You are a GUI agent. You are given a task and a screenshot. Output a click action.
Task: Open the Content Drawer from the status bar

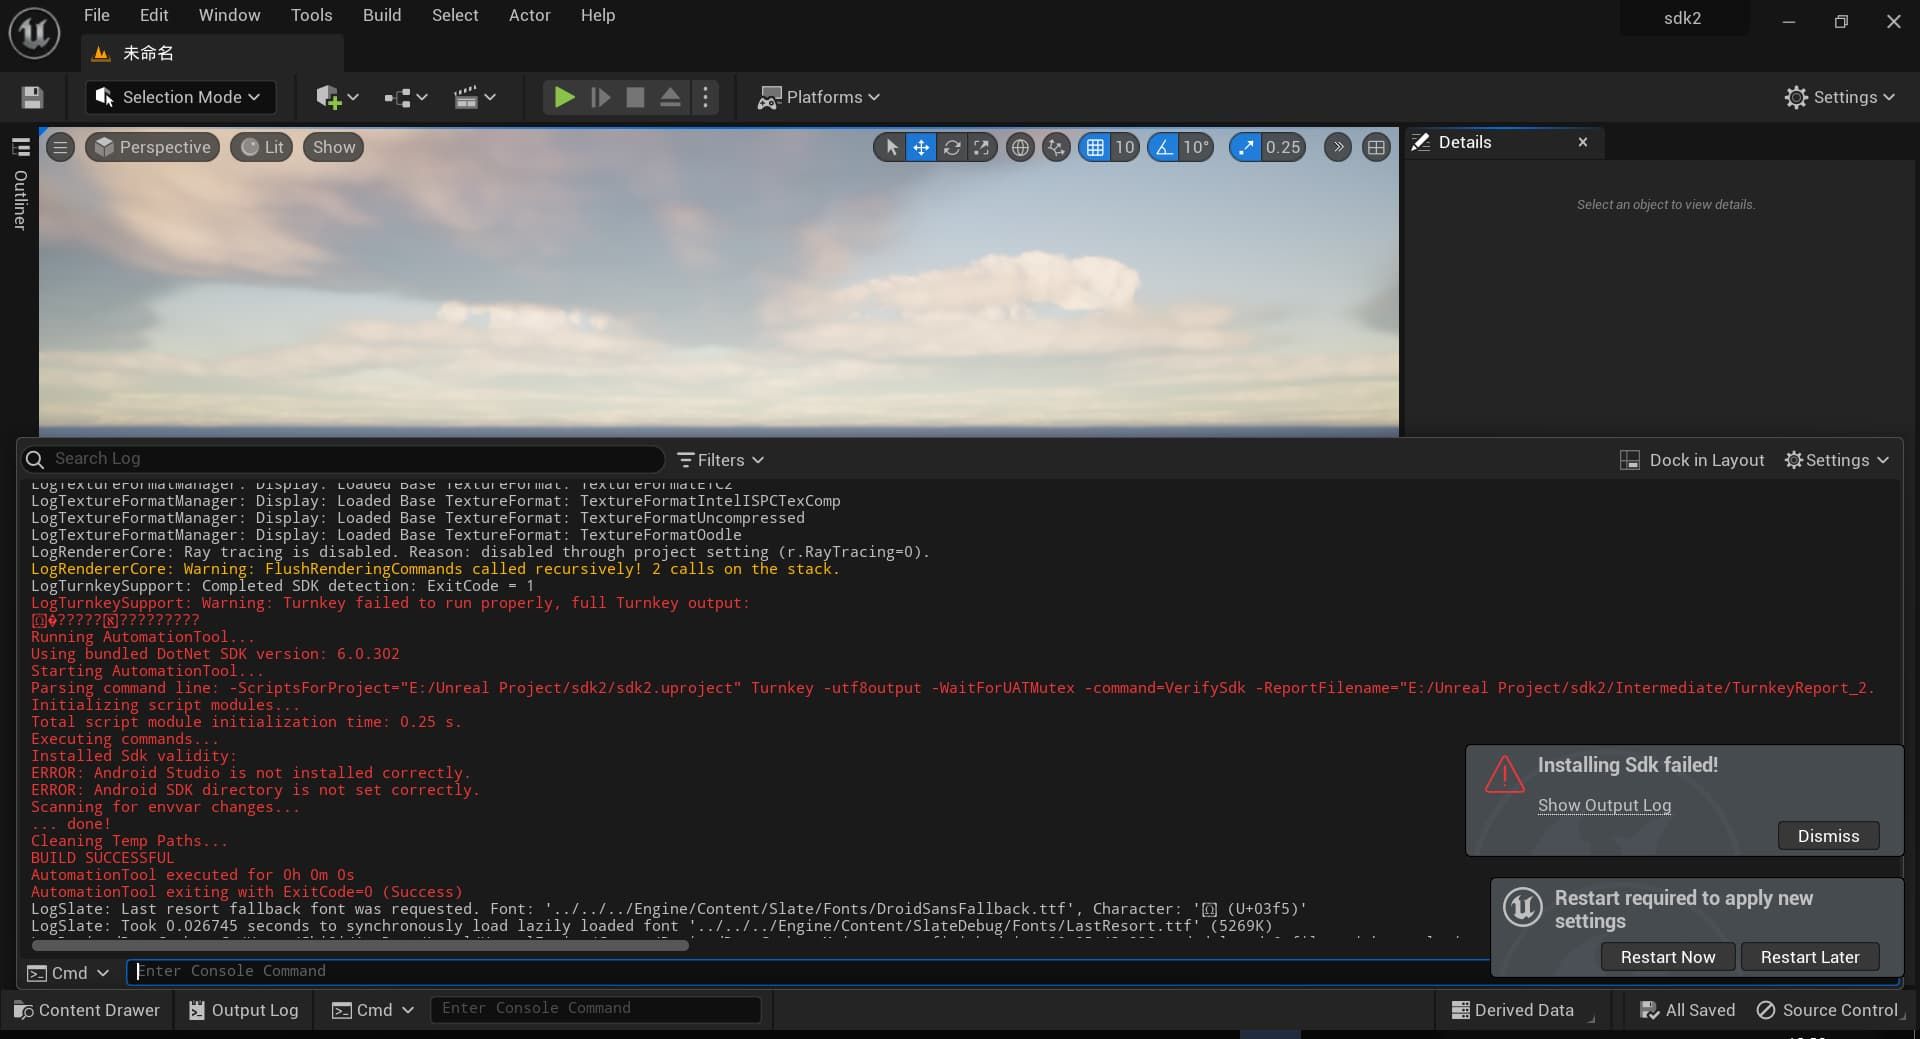88,1010
